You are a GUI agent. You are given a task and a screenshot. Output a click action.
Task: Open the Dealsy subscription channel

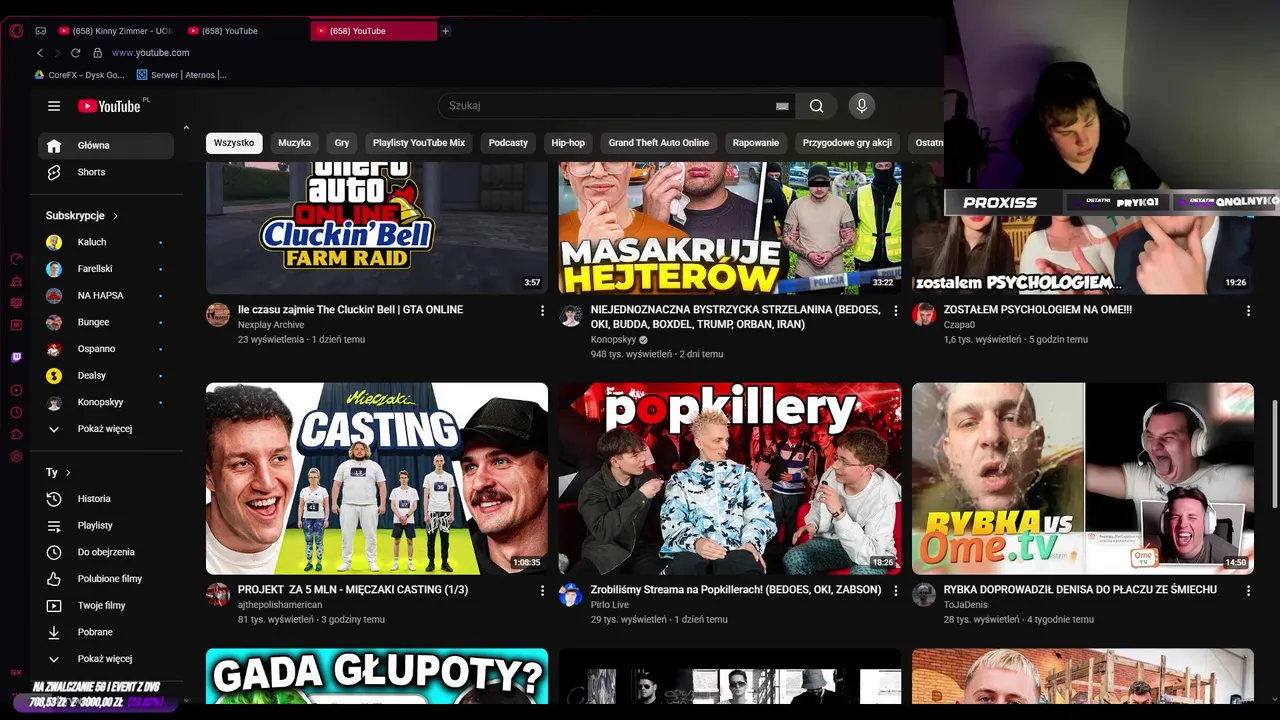coord(106,376)
